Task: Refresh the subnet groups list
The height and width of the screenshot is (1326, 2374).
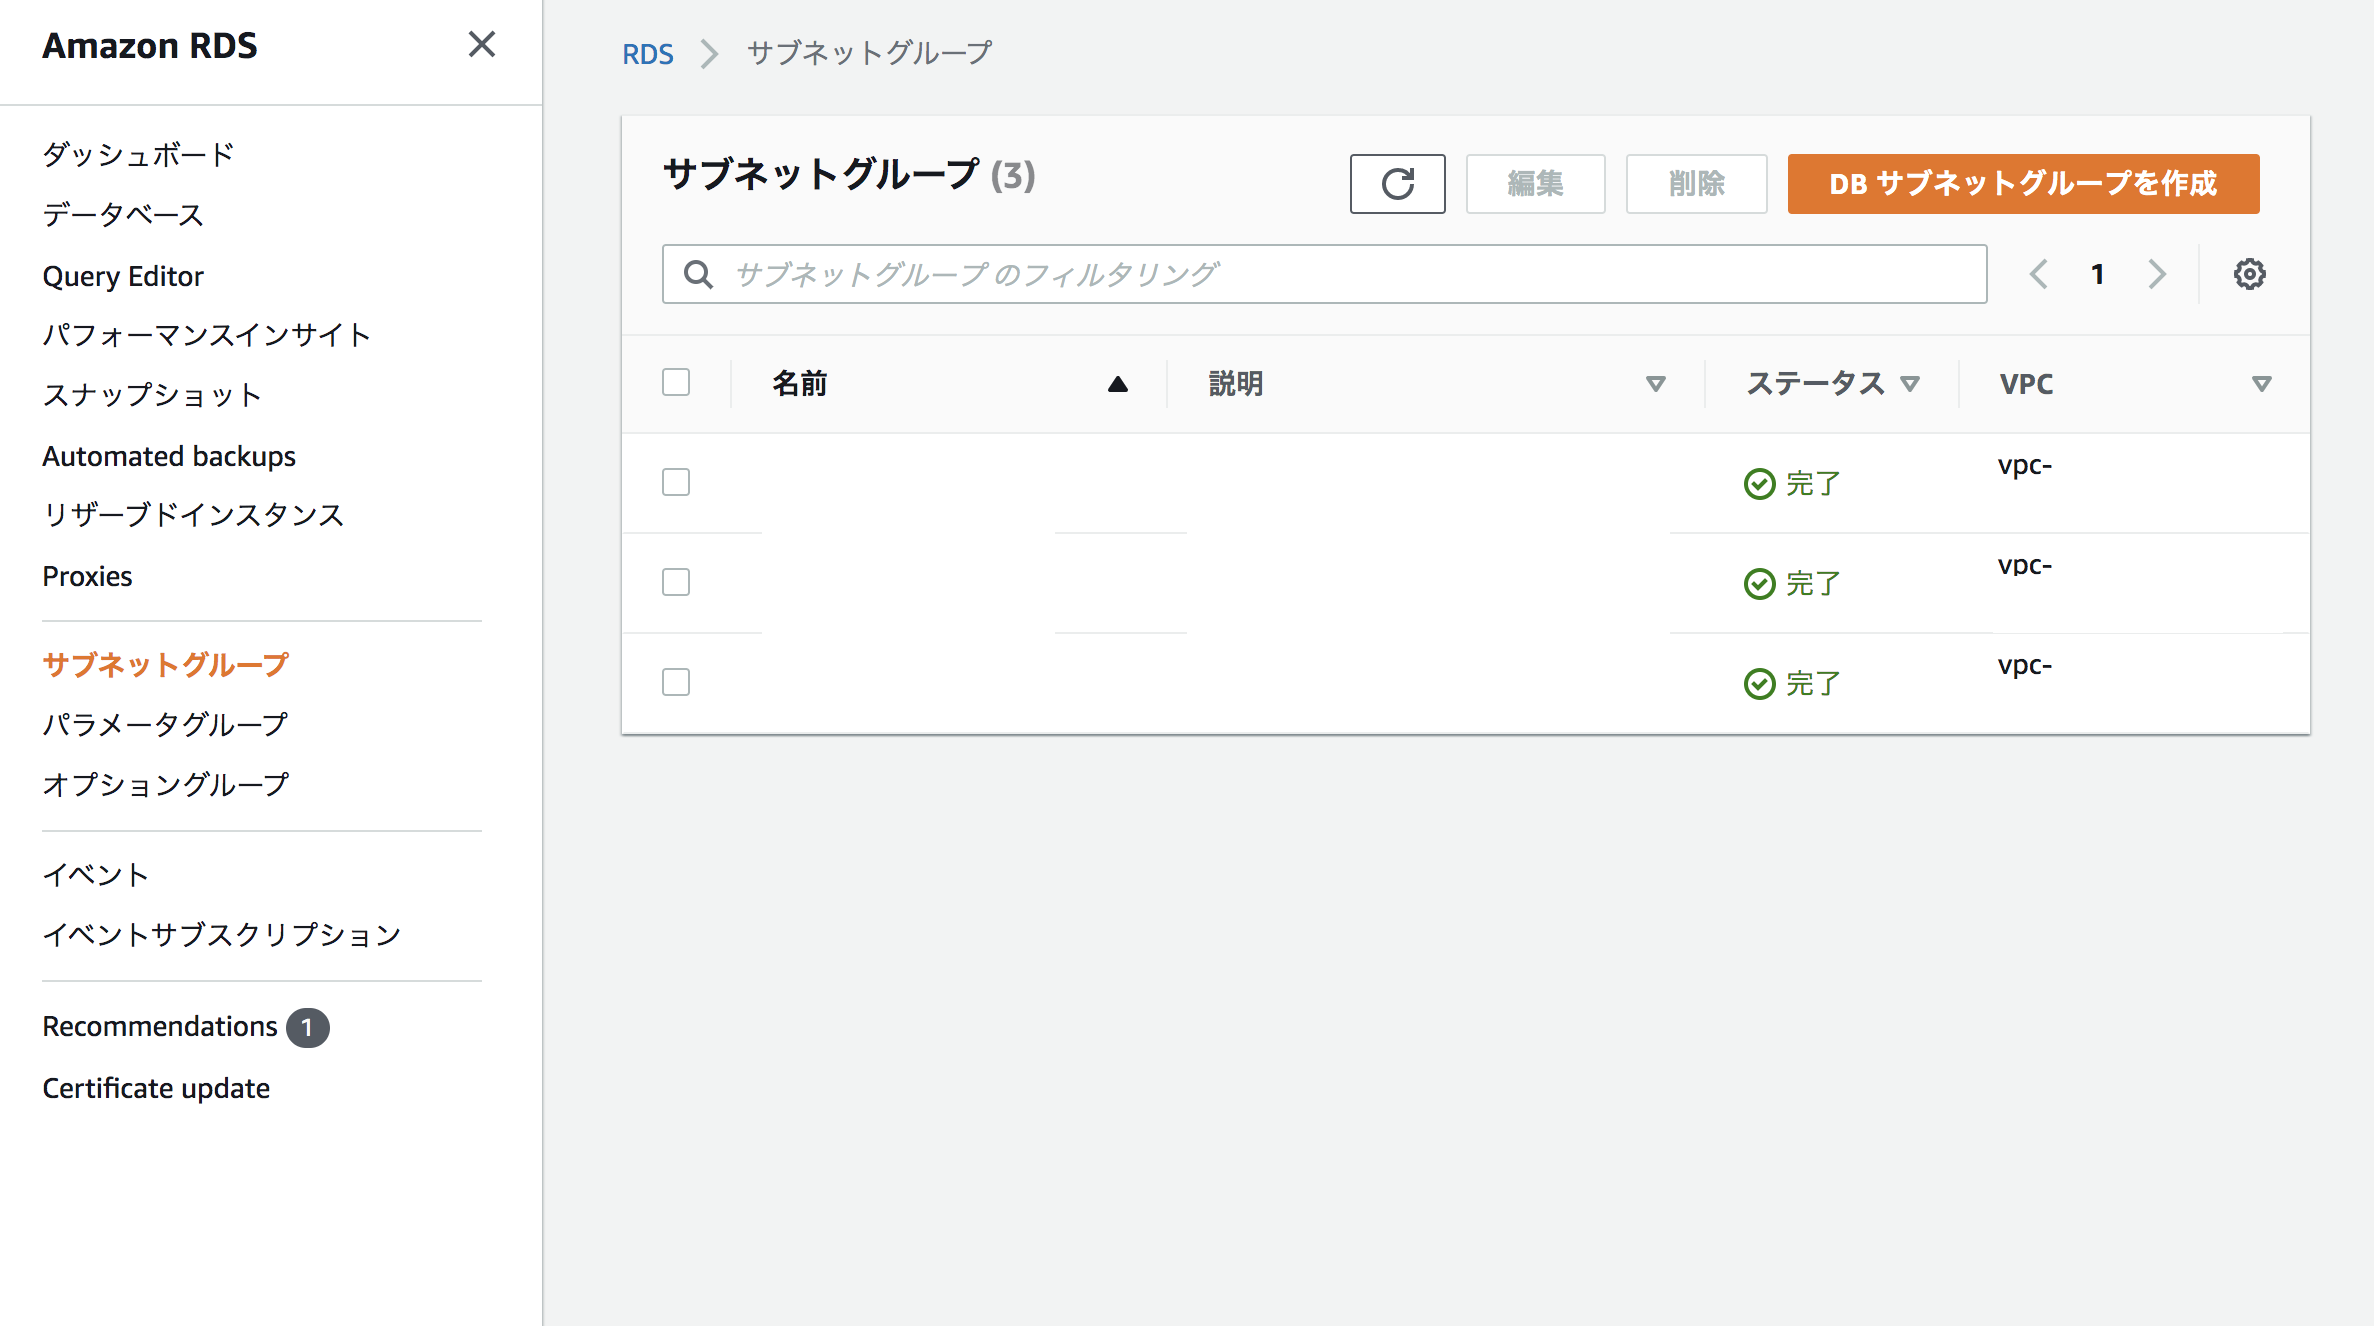Action: click(1397, 184)
